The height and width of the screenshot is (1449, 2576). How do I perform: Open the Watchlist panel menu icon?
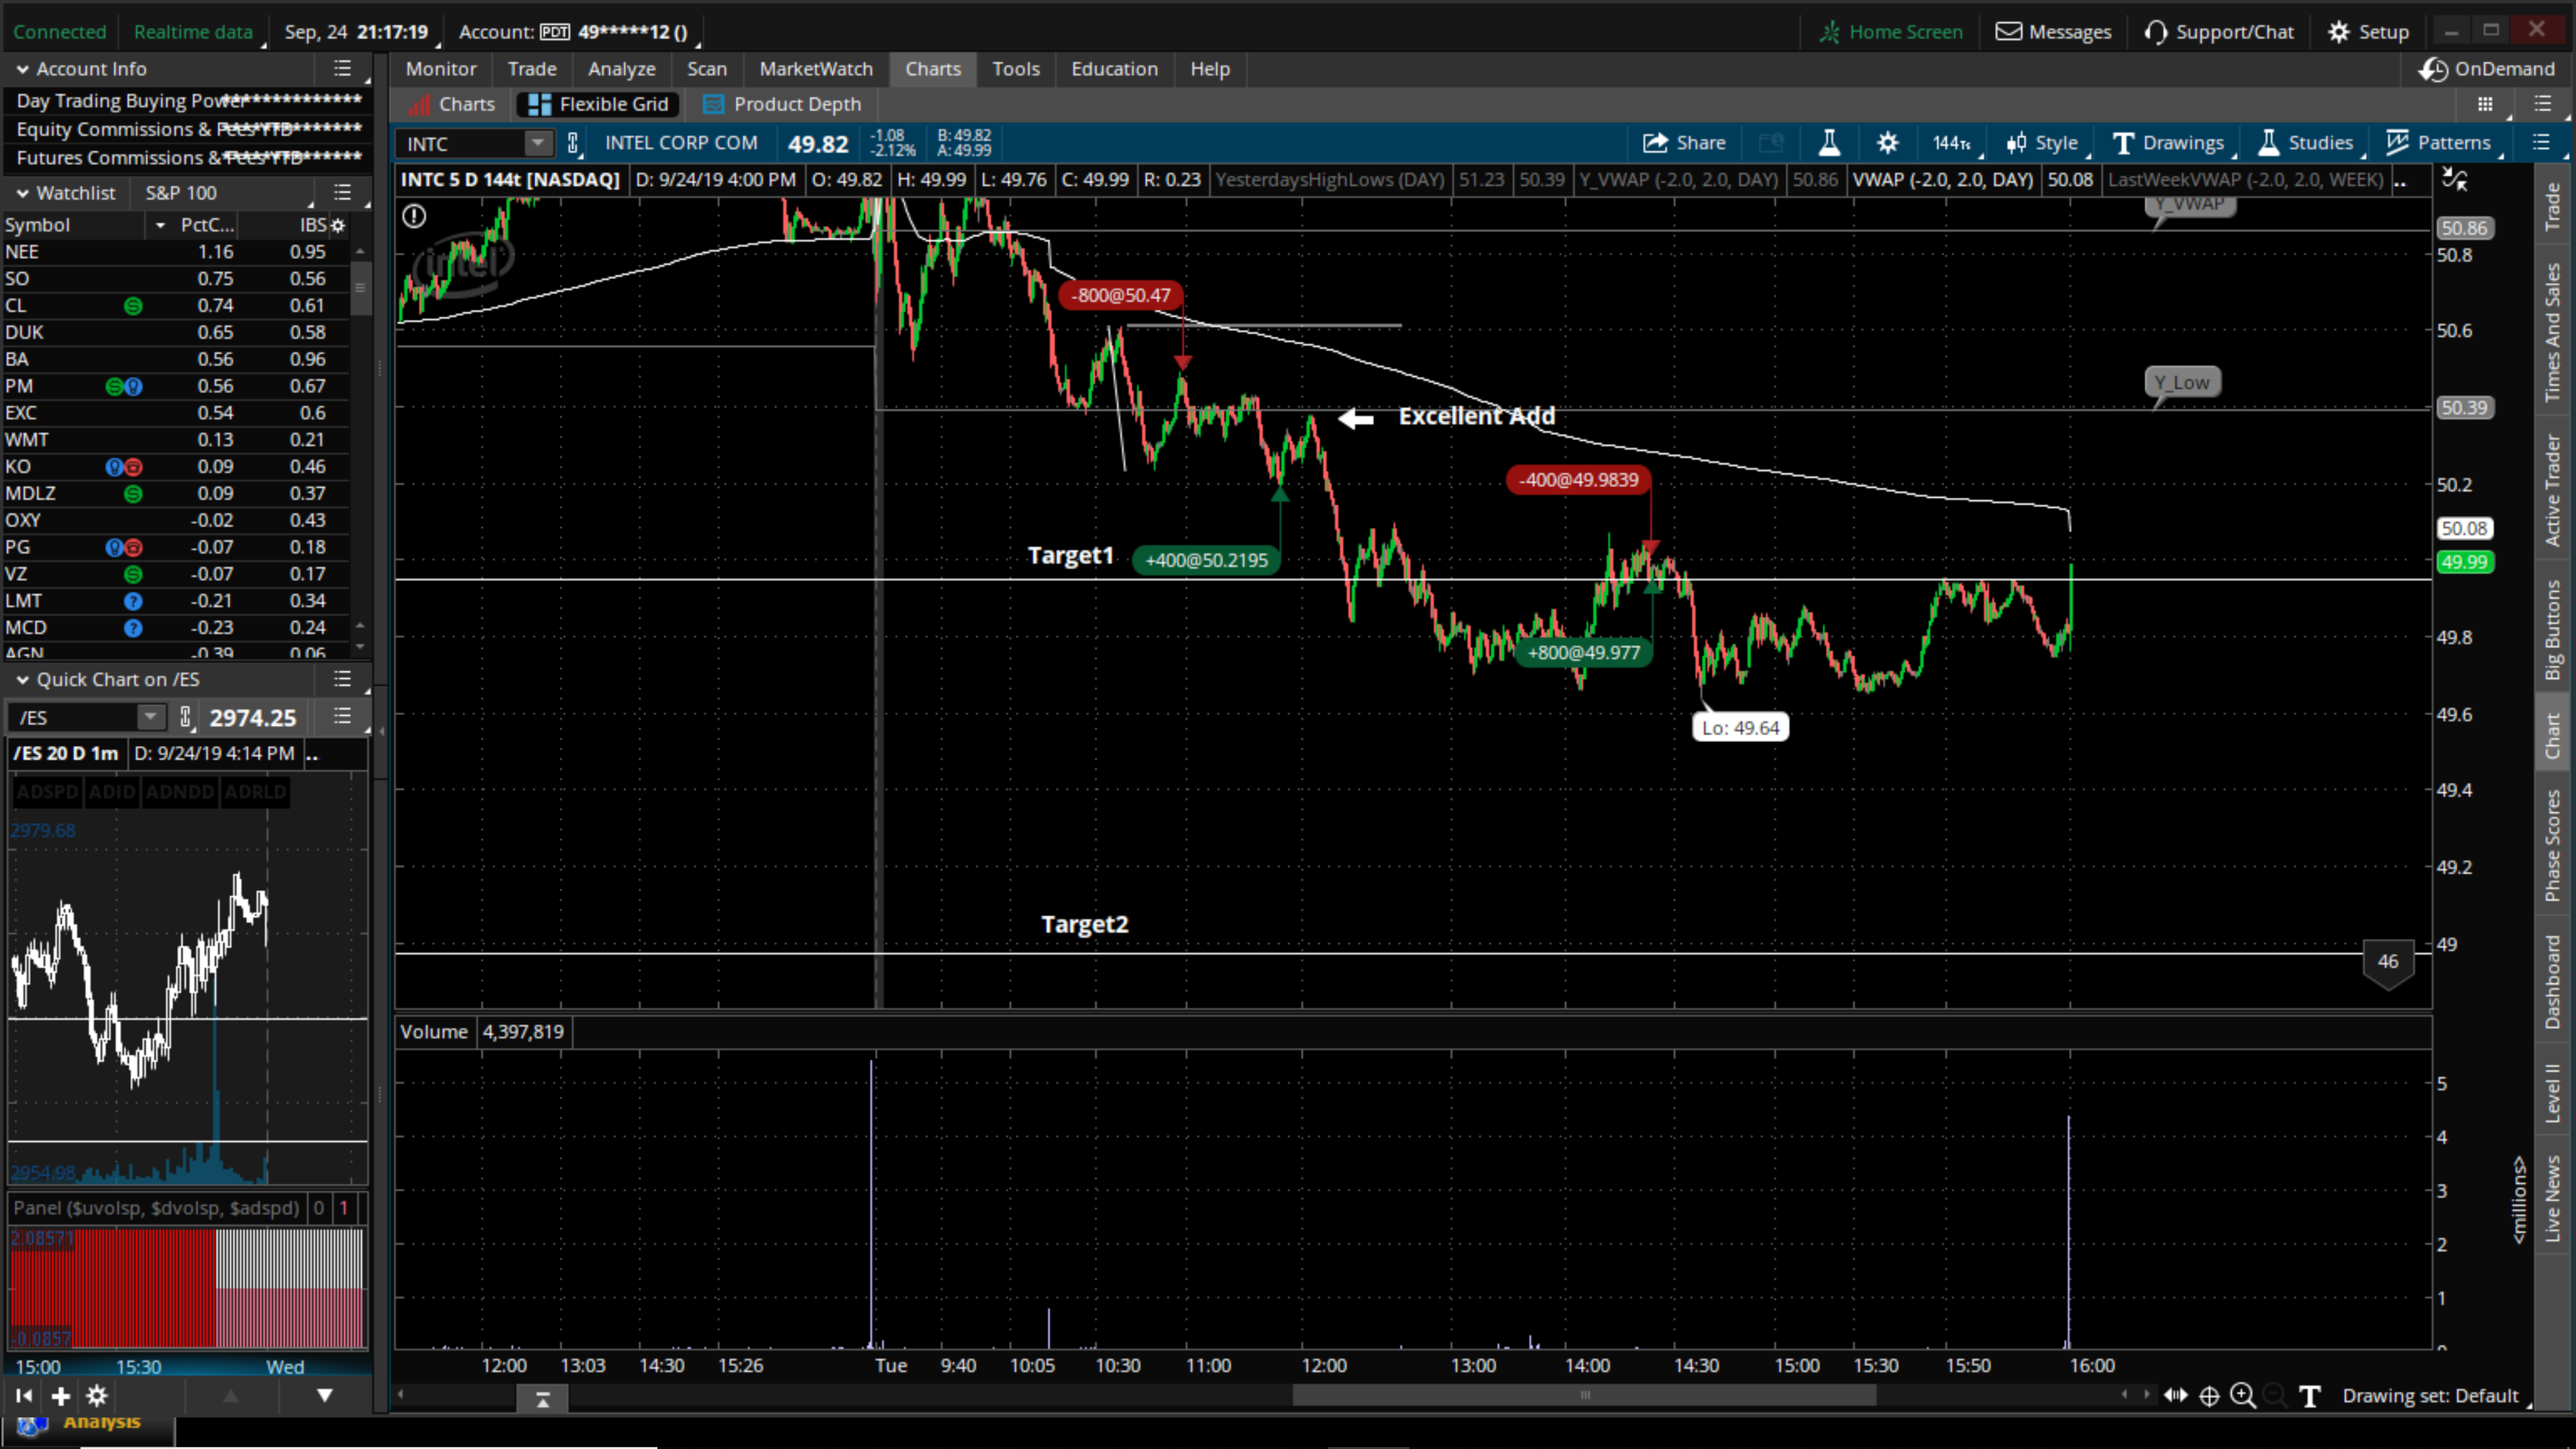[342, 192]
